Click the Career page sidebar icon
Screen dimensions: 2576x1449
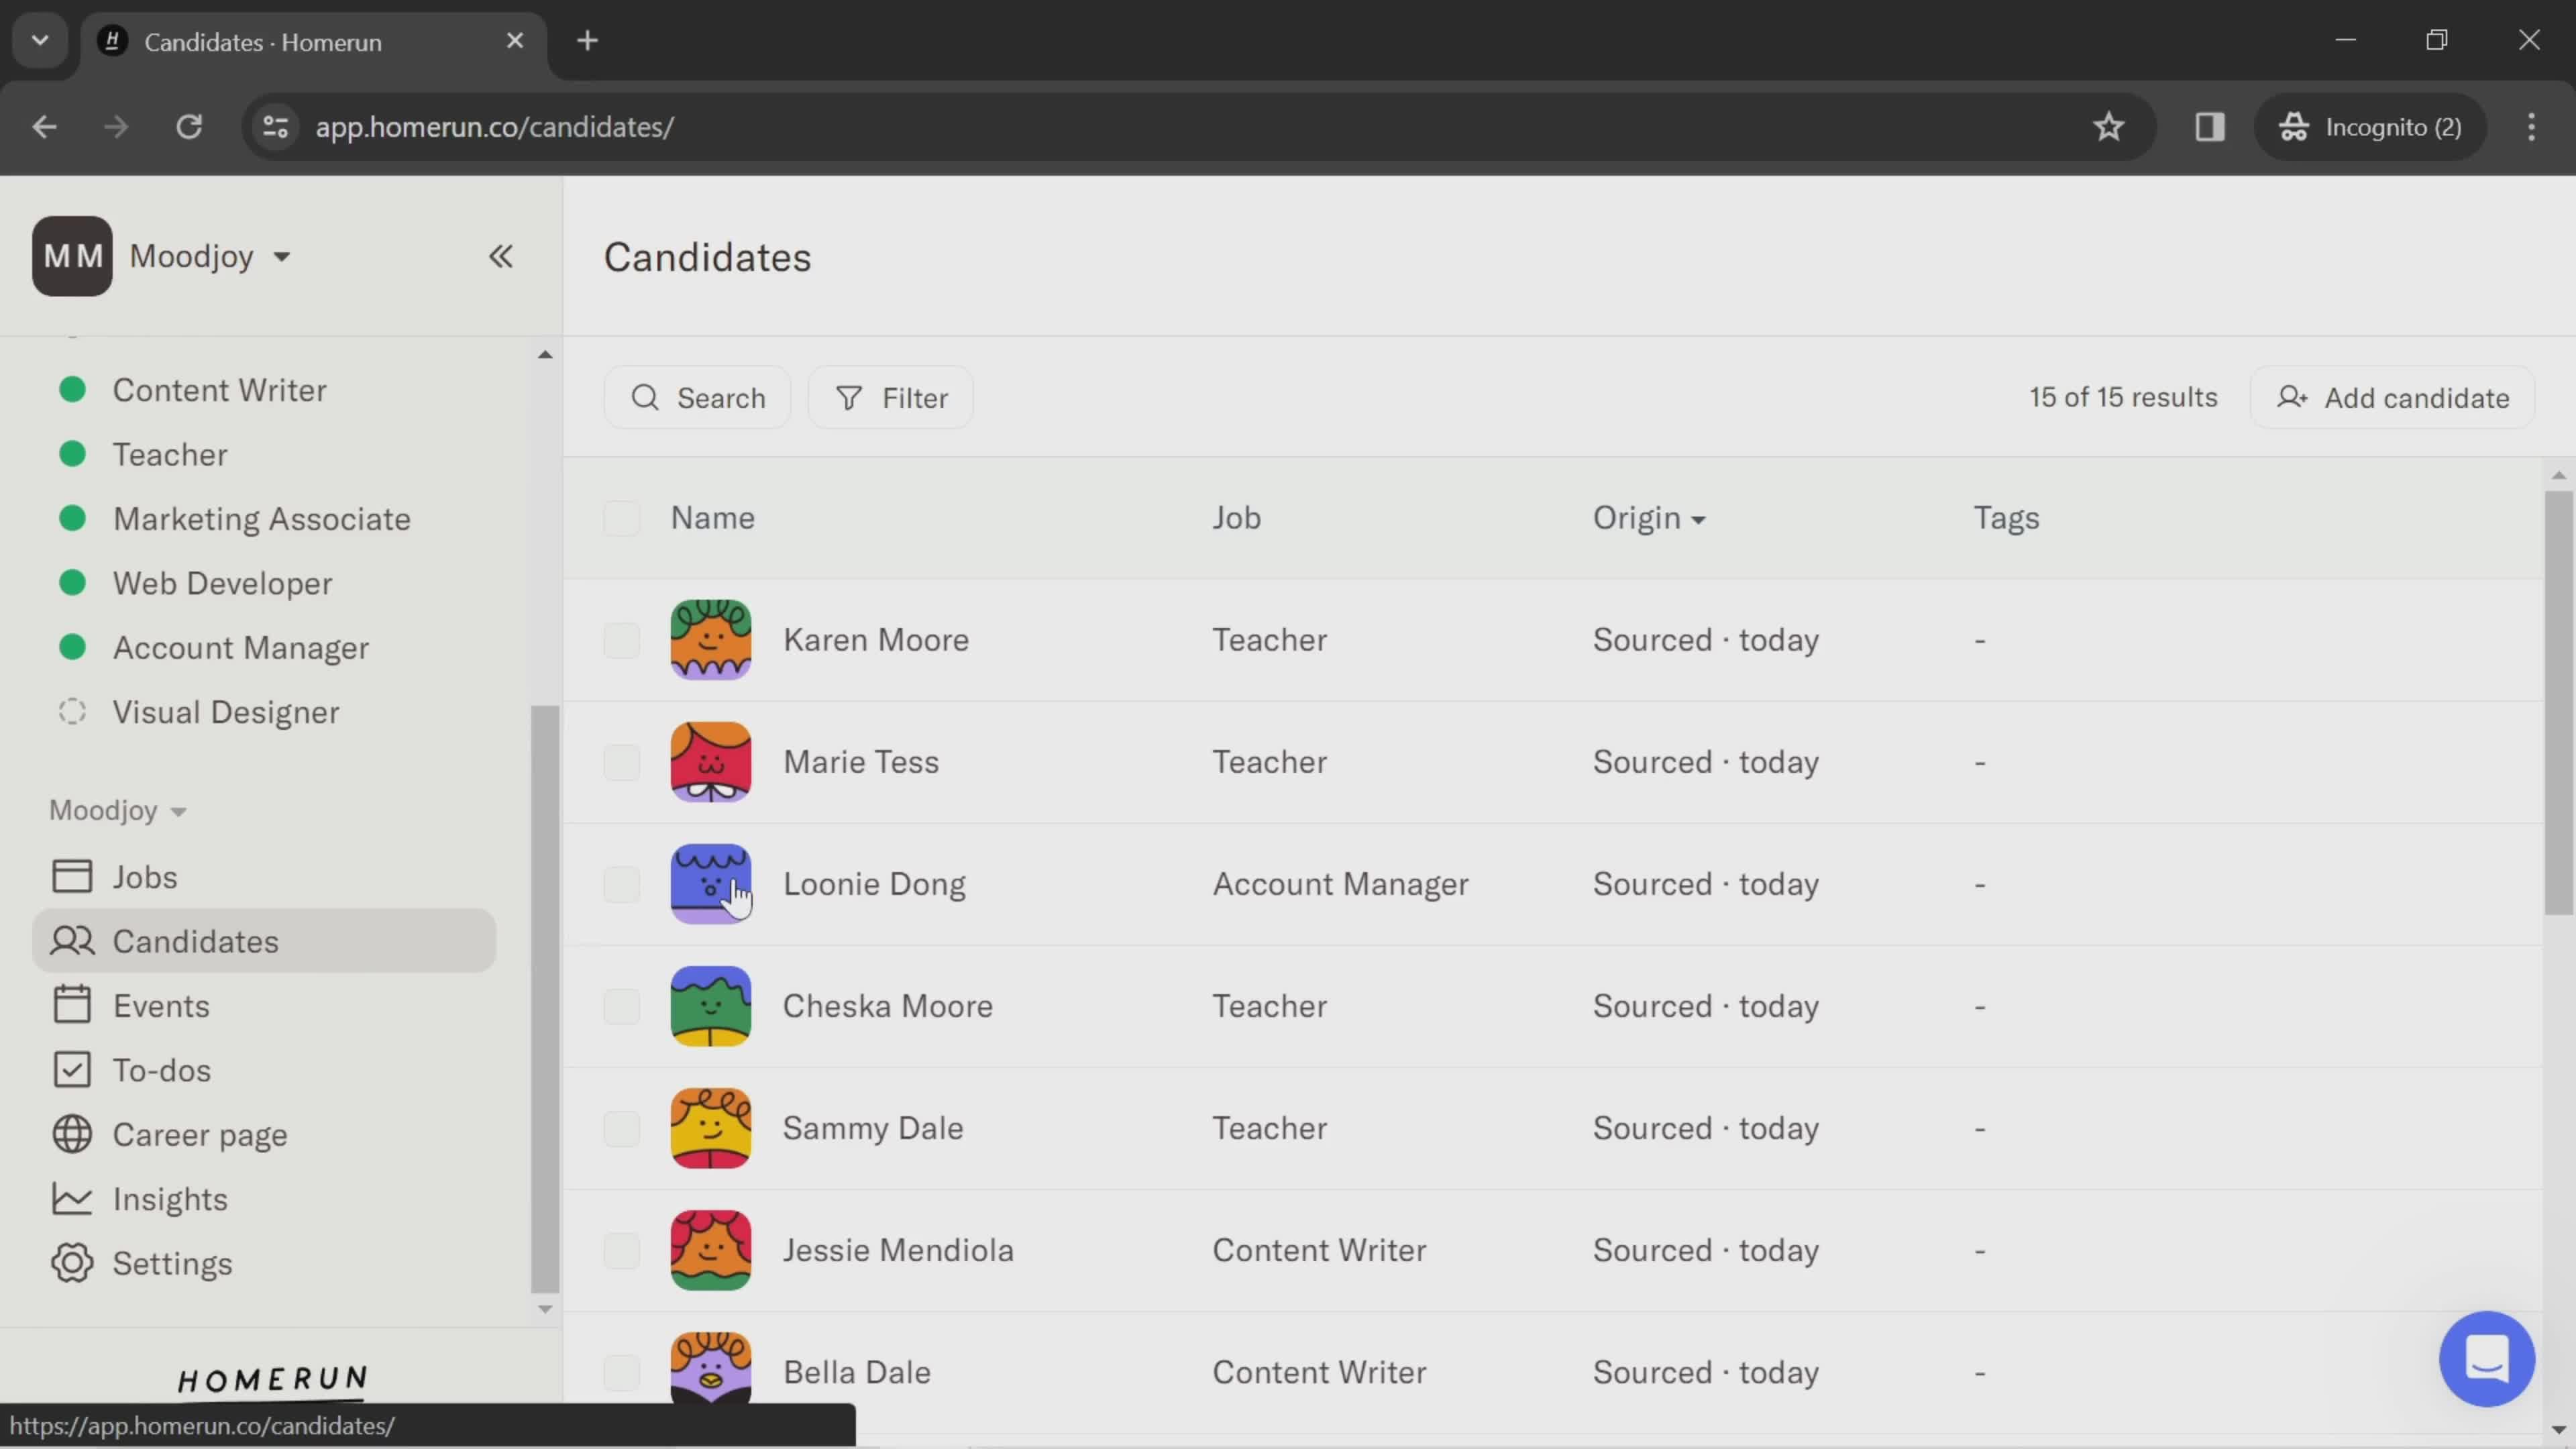(x=70, y=1134)
